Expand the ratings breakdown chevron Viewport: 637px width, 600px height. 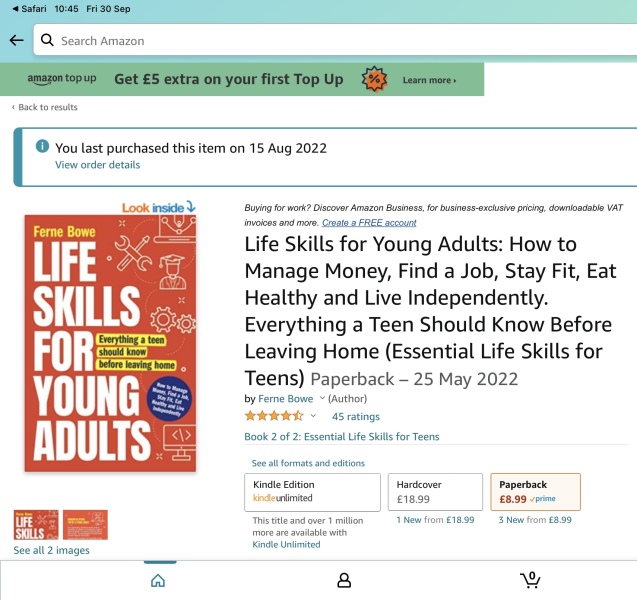coord(313,416)
